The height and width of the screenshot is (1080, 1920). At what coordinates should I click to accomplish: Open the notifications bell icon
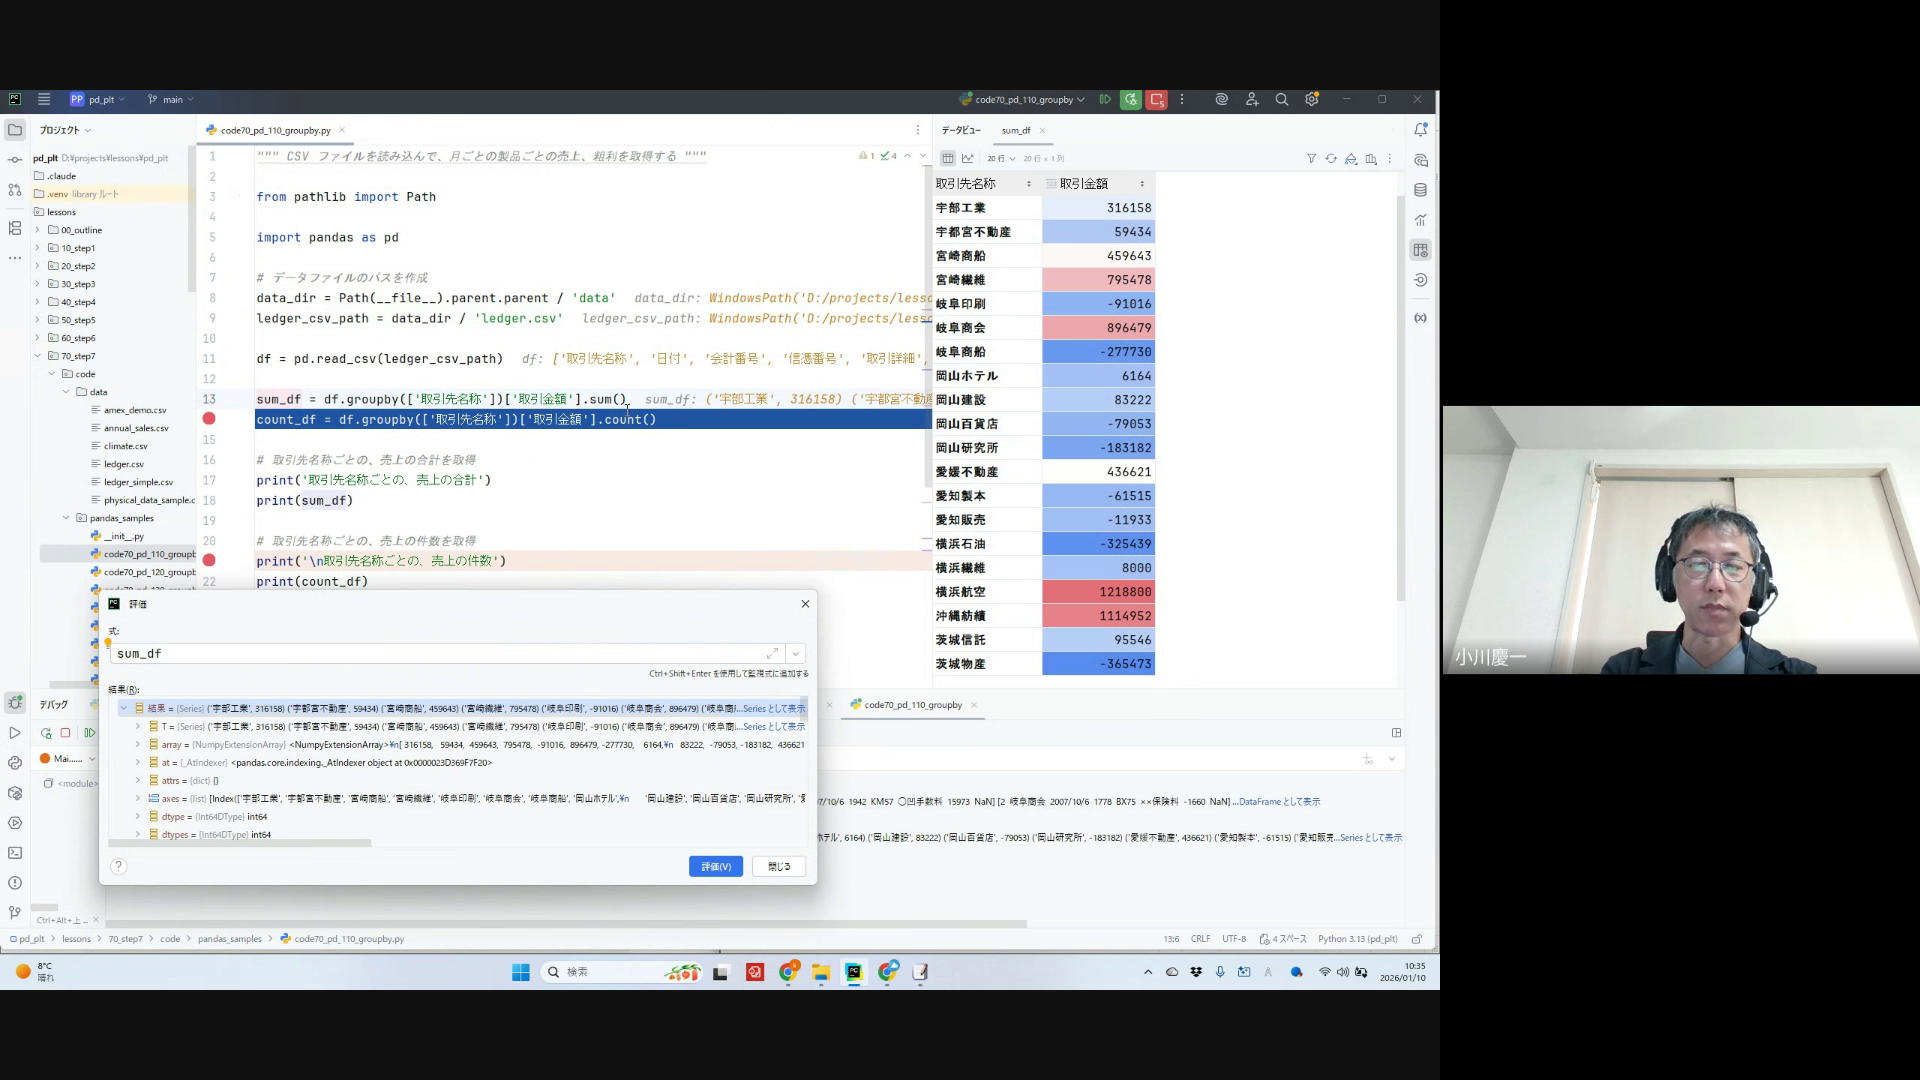[x=1420, y=130]
